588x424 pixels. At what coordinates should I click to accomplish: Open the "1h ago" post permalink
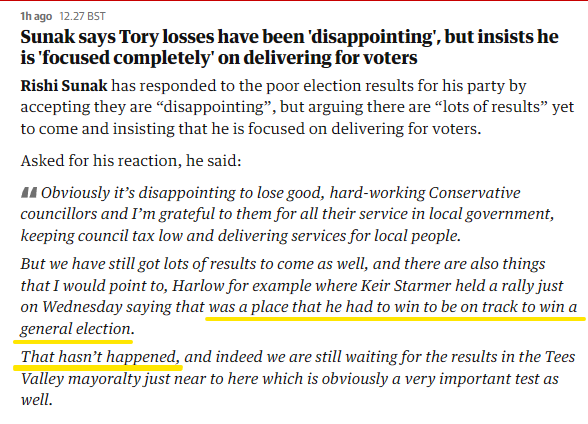(x=36, y=16)
